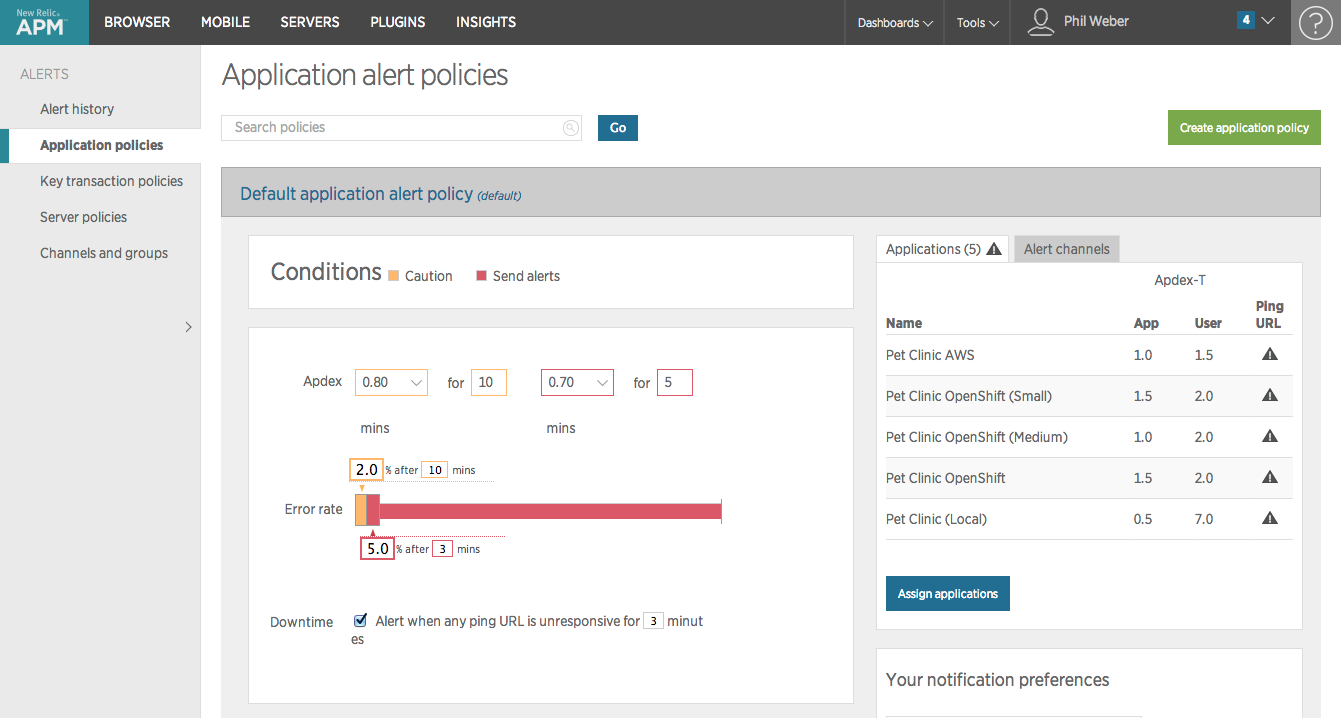The image size is (1341, 718).
Task: Click the Apdex alert minutes field showing 5
Action: [x=675, y=382]
